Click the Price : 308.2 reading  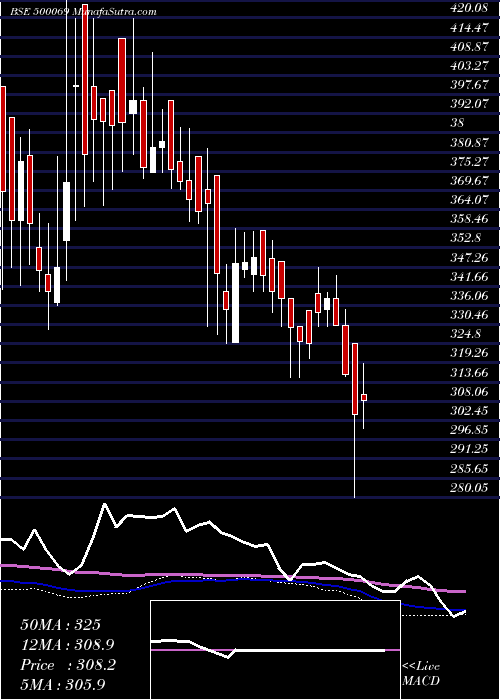(x=68, y=665)
